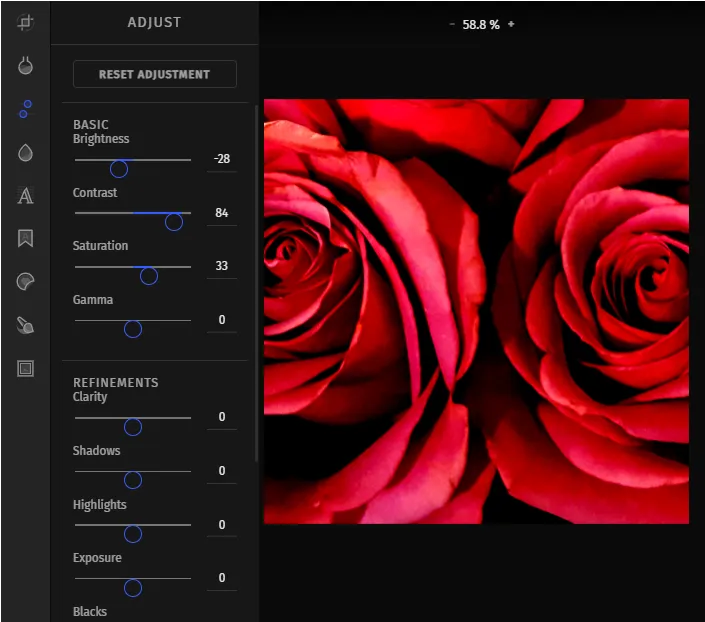Click the Highlights slider handle
The image size is (705, 622).
(133, 534)
